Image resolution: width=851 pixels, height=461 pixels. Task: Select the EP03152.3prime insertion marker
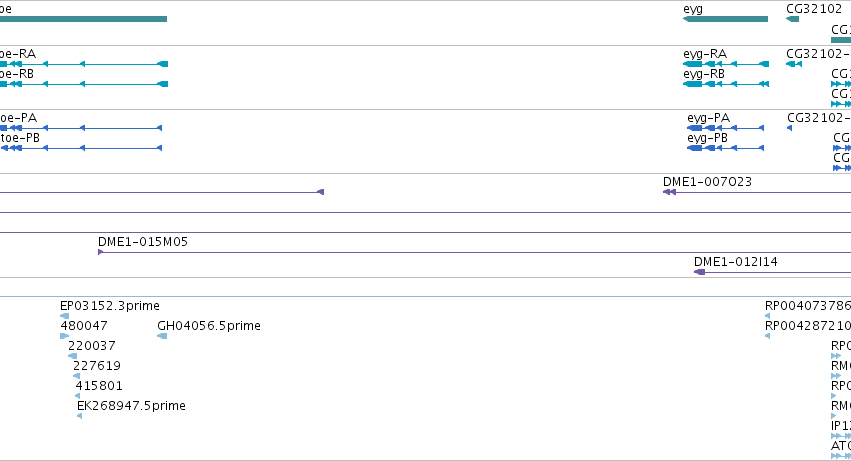65,316
